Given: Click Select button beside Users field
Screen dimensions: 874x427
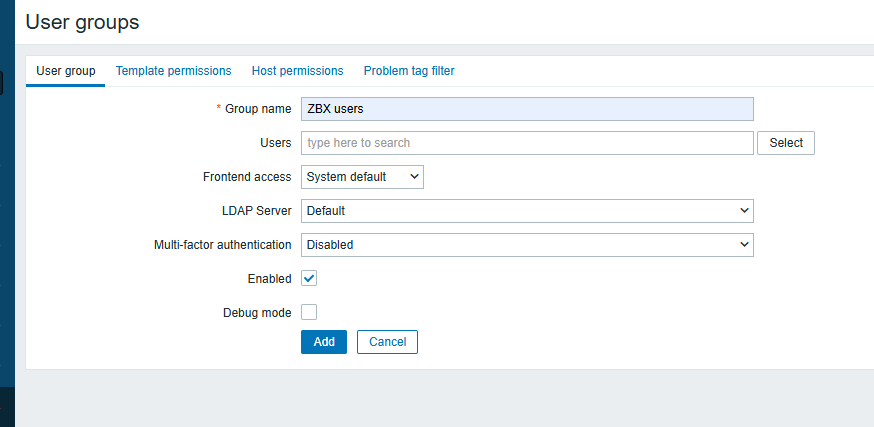Looking at the screenshot, I should tap(786, 143).
